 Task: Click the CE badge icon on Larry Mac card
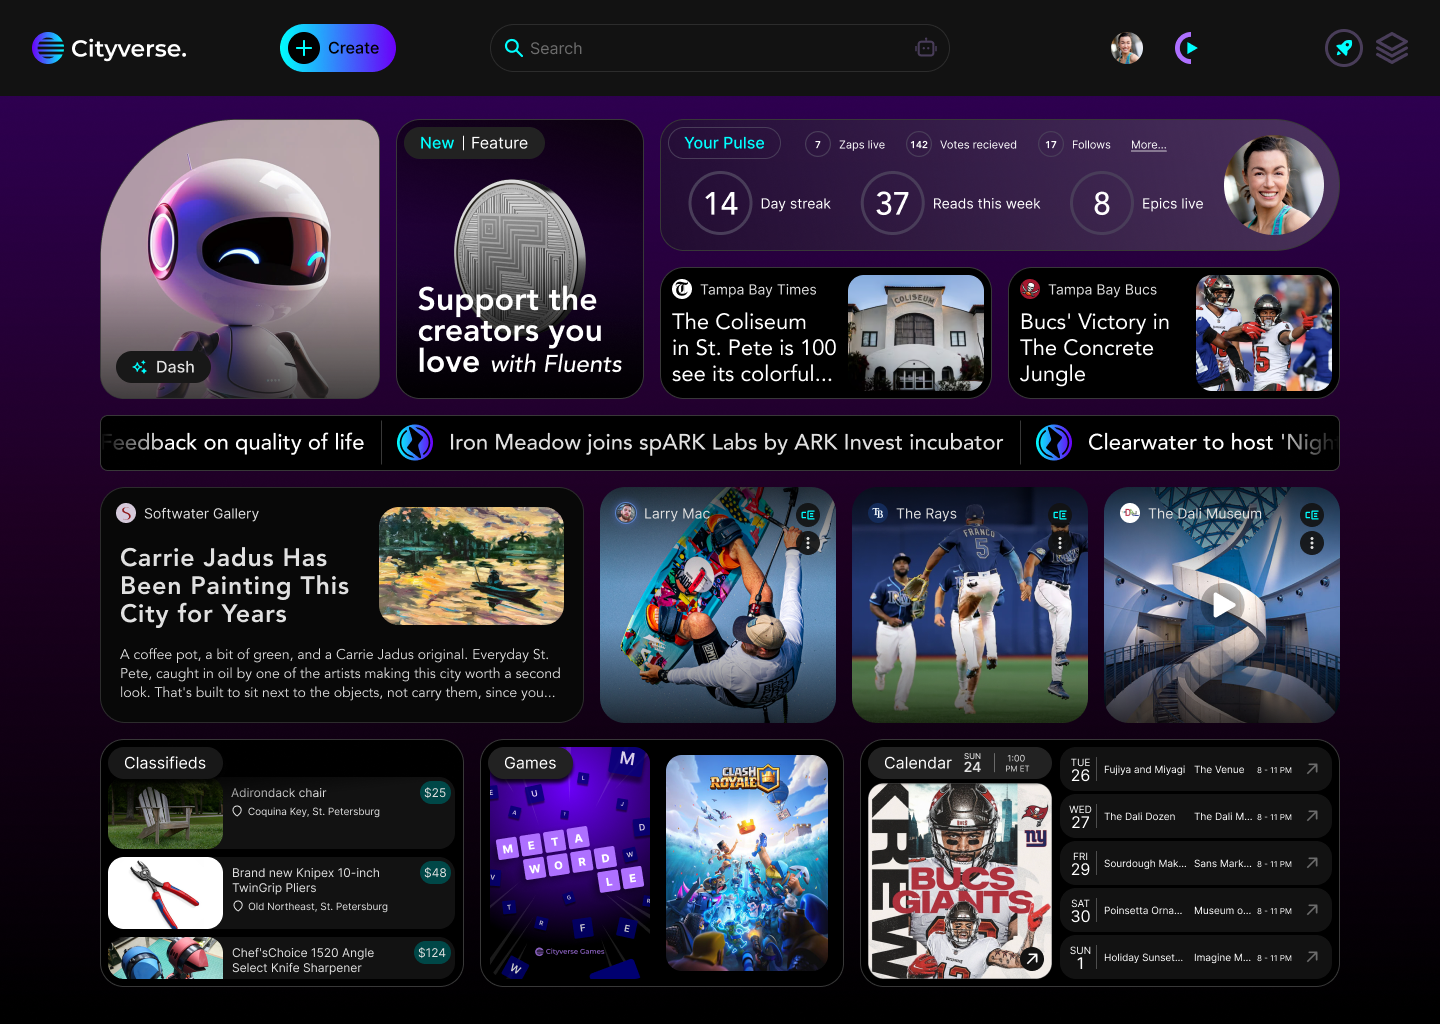pos(808,515)
